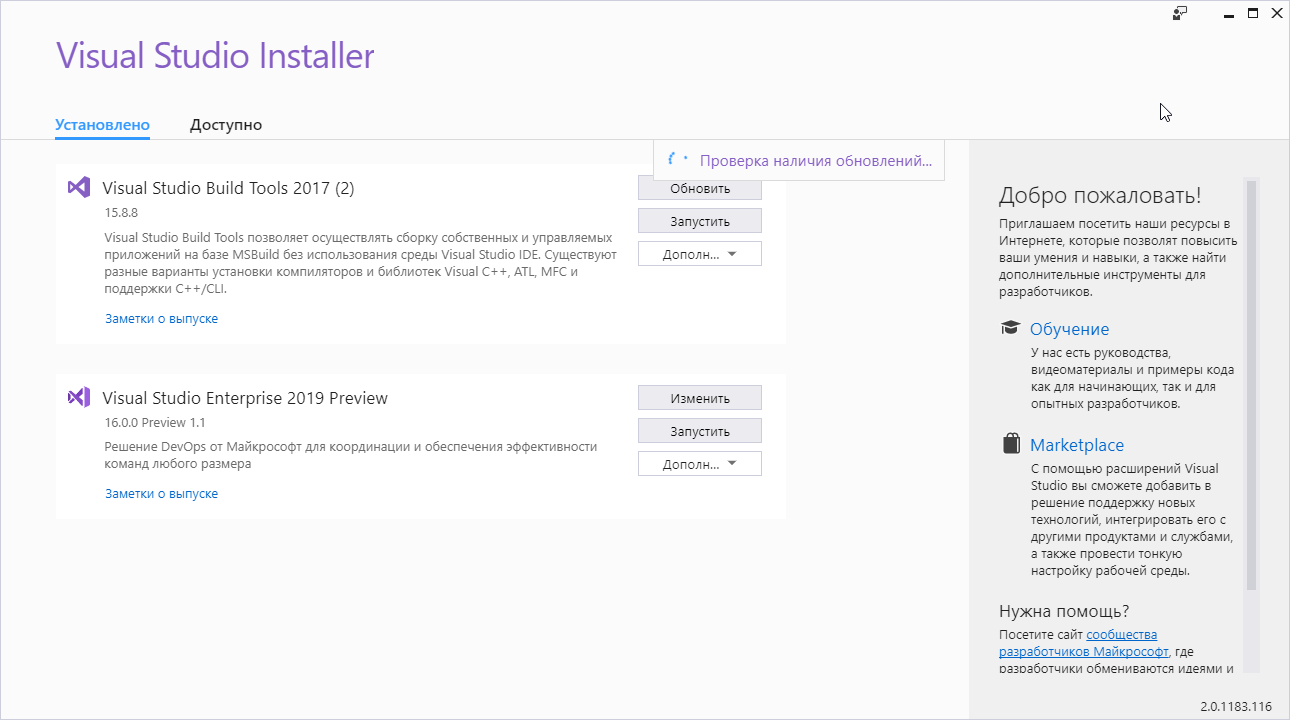Image resolution: width=1290 pixels, height=720 pixels.
Task: Click the Visual Studio Enterprise 2019 Preview logo
Action: pyautogui.click(x=79, y=397)
